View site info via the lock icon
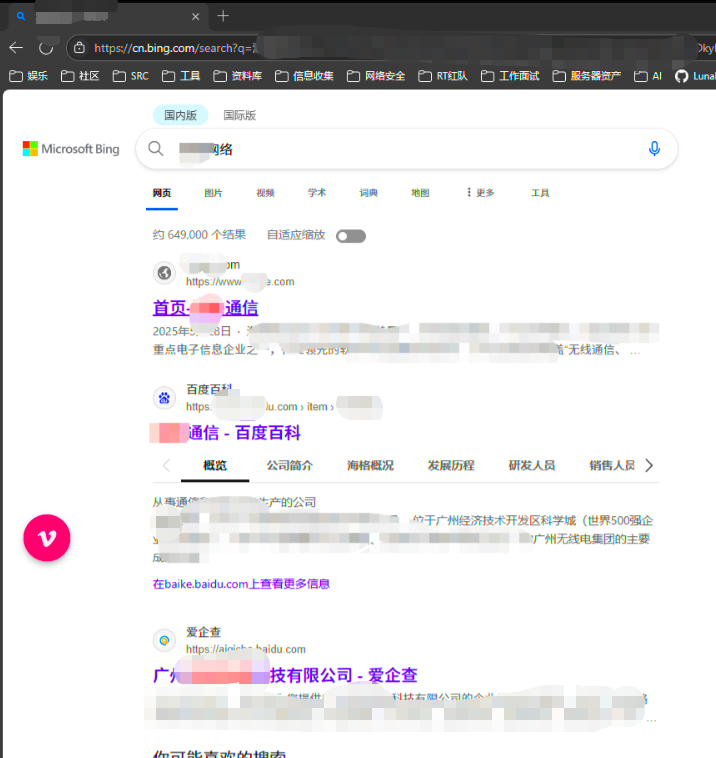Image resolution: width=716 pixels, height=758 pixels. 79,47
